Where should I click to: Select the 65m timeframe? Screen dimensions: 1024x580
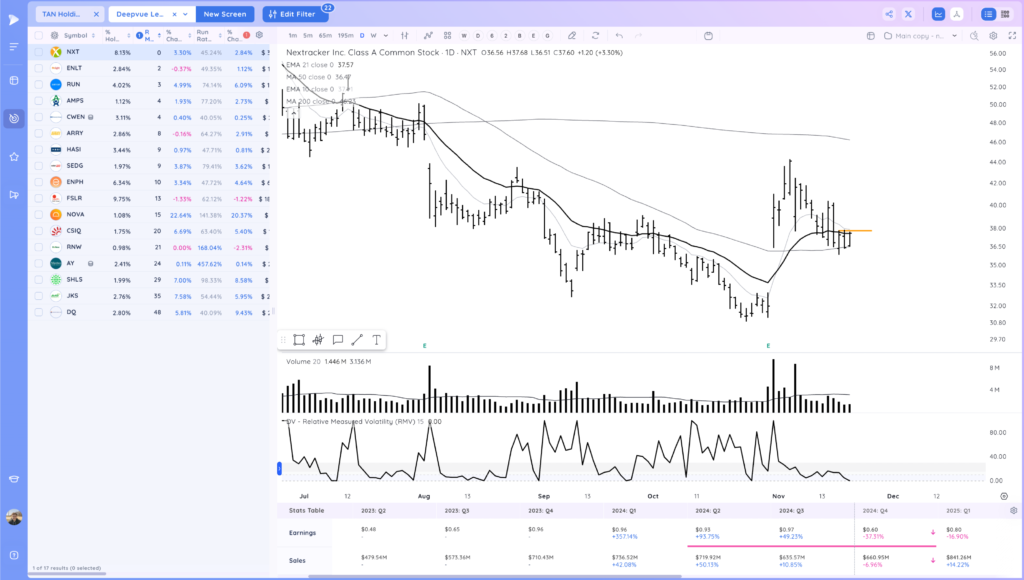pos(325,36)
